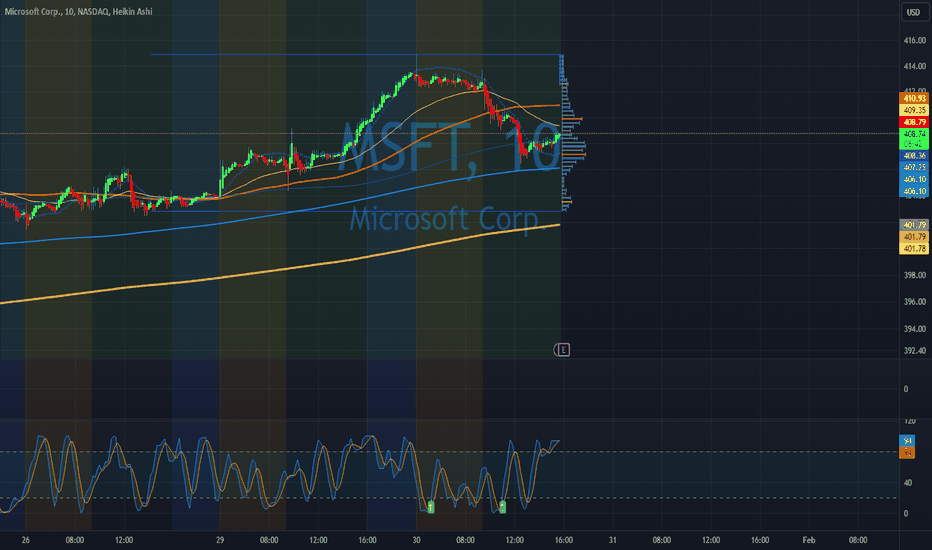Select the yellow 409.35 price label

pyautogui.click(x=914, y=110)
